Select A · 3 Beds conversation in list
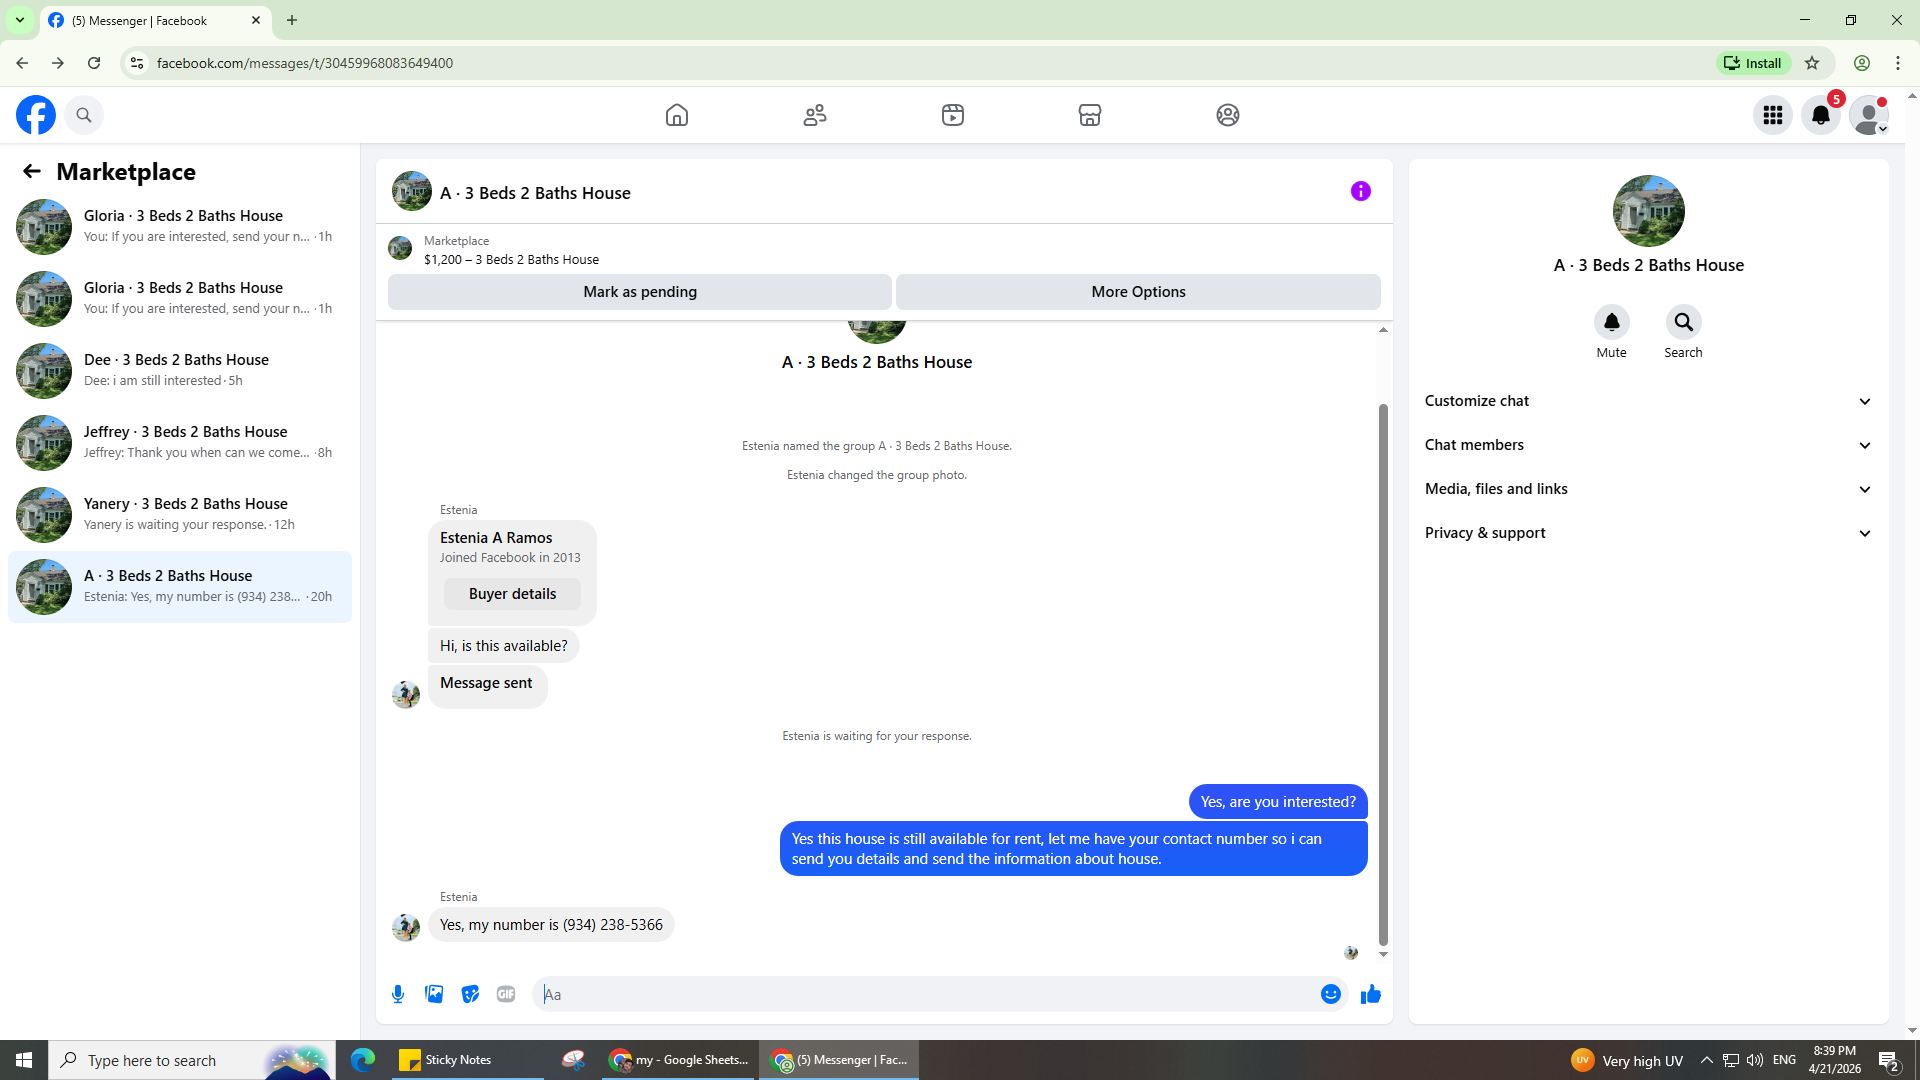 pyautogui.click(x=180, y=587)
